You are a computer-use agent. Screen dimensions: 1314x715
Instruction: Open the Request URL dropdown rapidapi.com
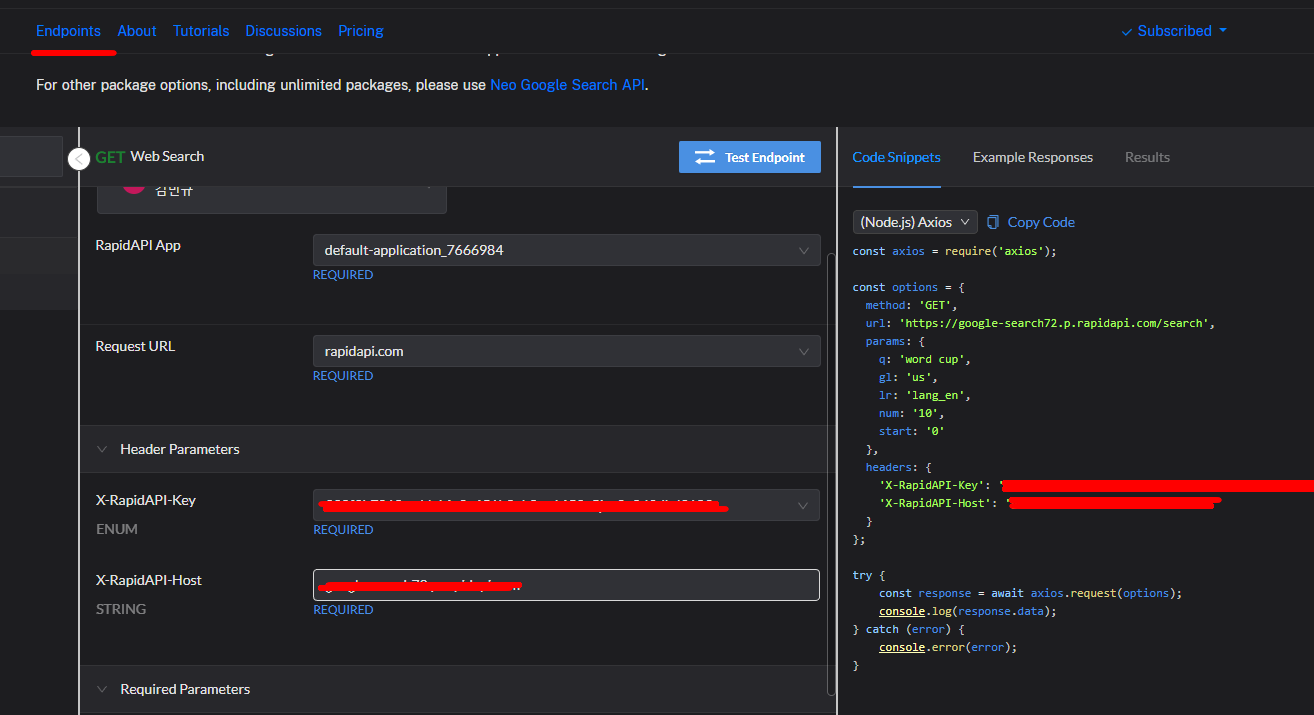567,351
